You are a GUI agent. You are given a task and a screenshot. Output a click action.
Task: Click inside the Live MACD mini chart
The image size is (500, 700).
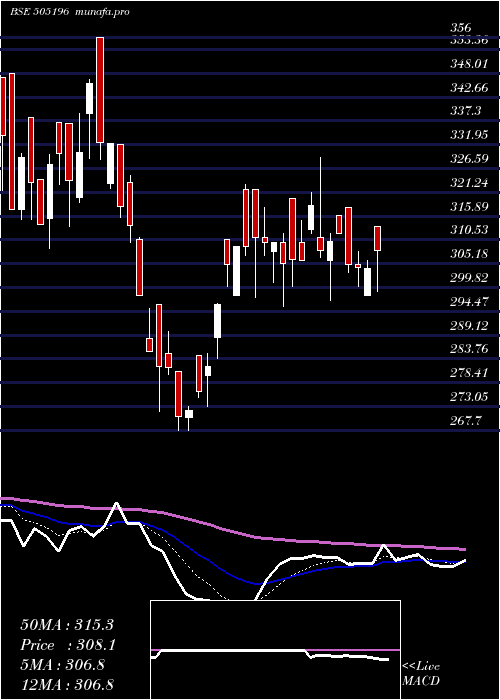275,650
